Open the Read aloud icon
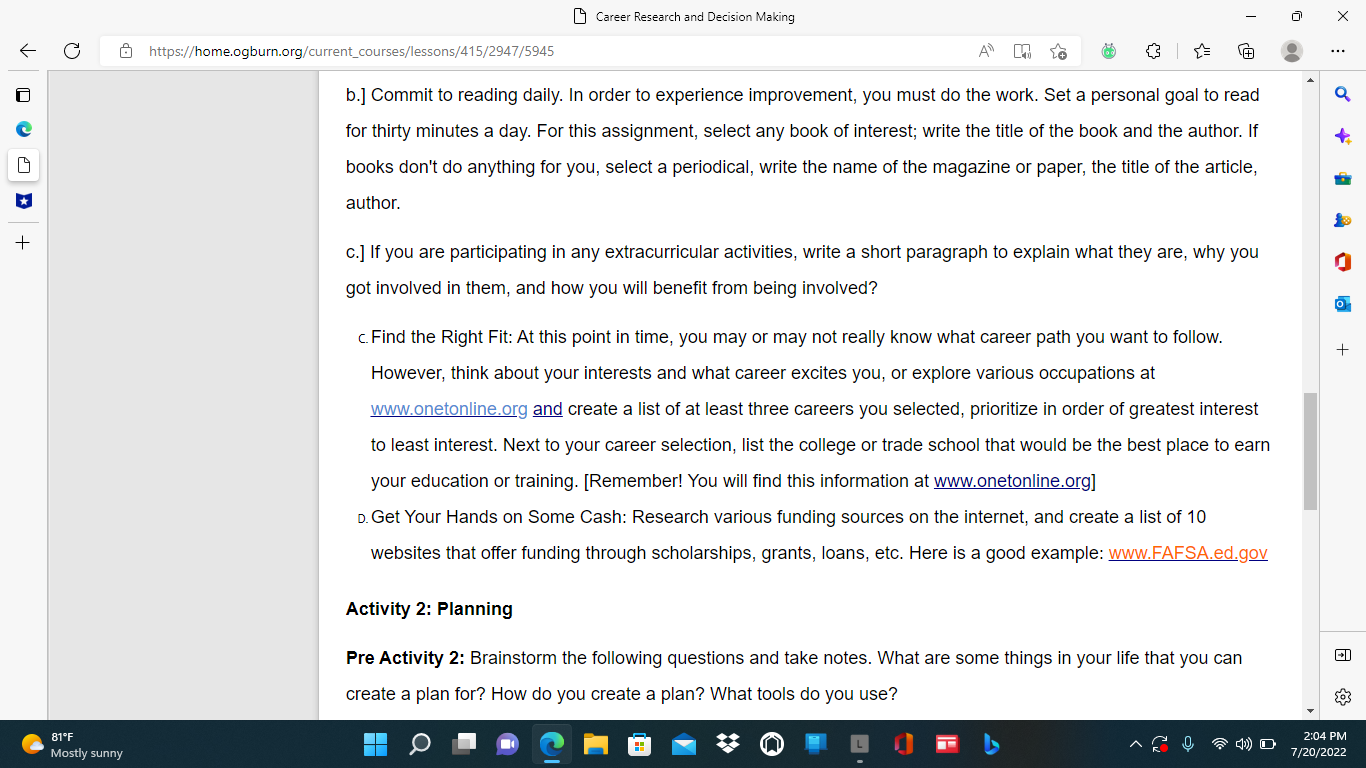Screen dimensions: 1366x768 [986, 49]
